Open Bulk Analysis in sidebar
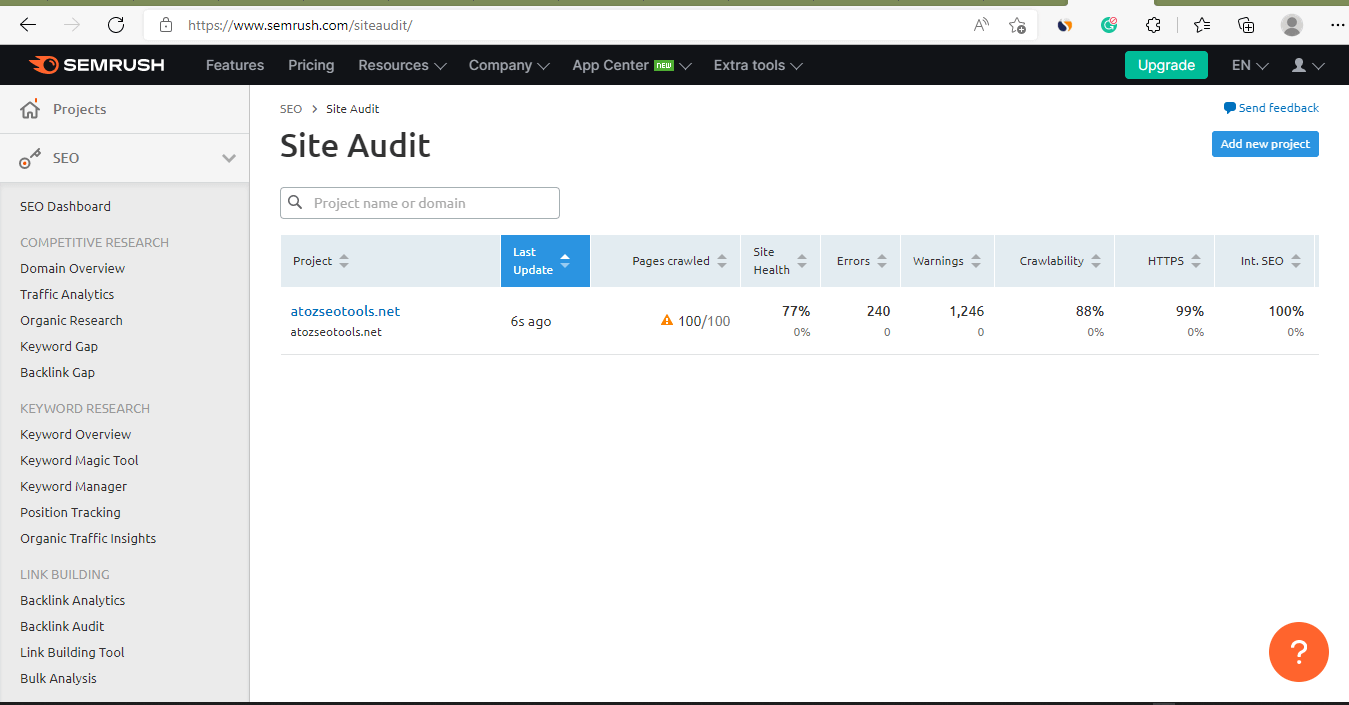Image resolution: width=1349 pixels, height=705 pixels. pos(58,678)
